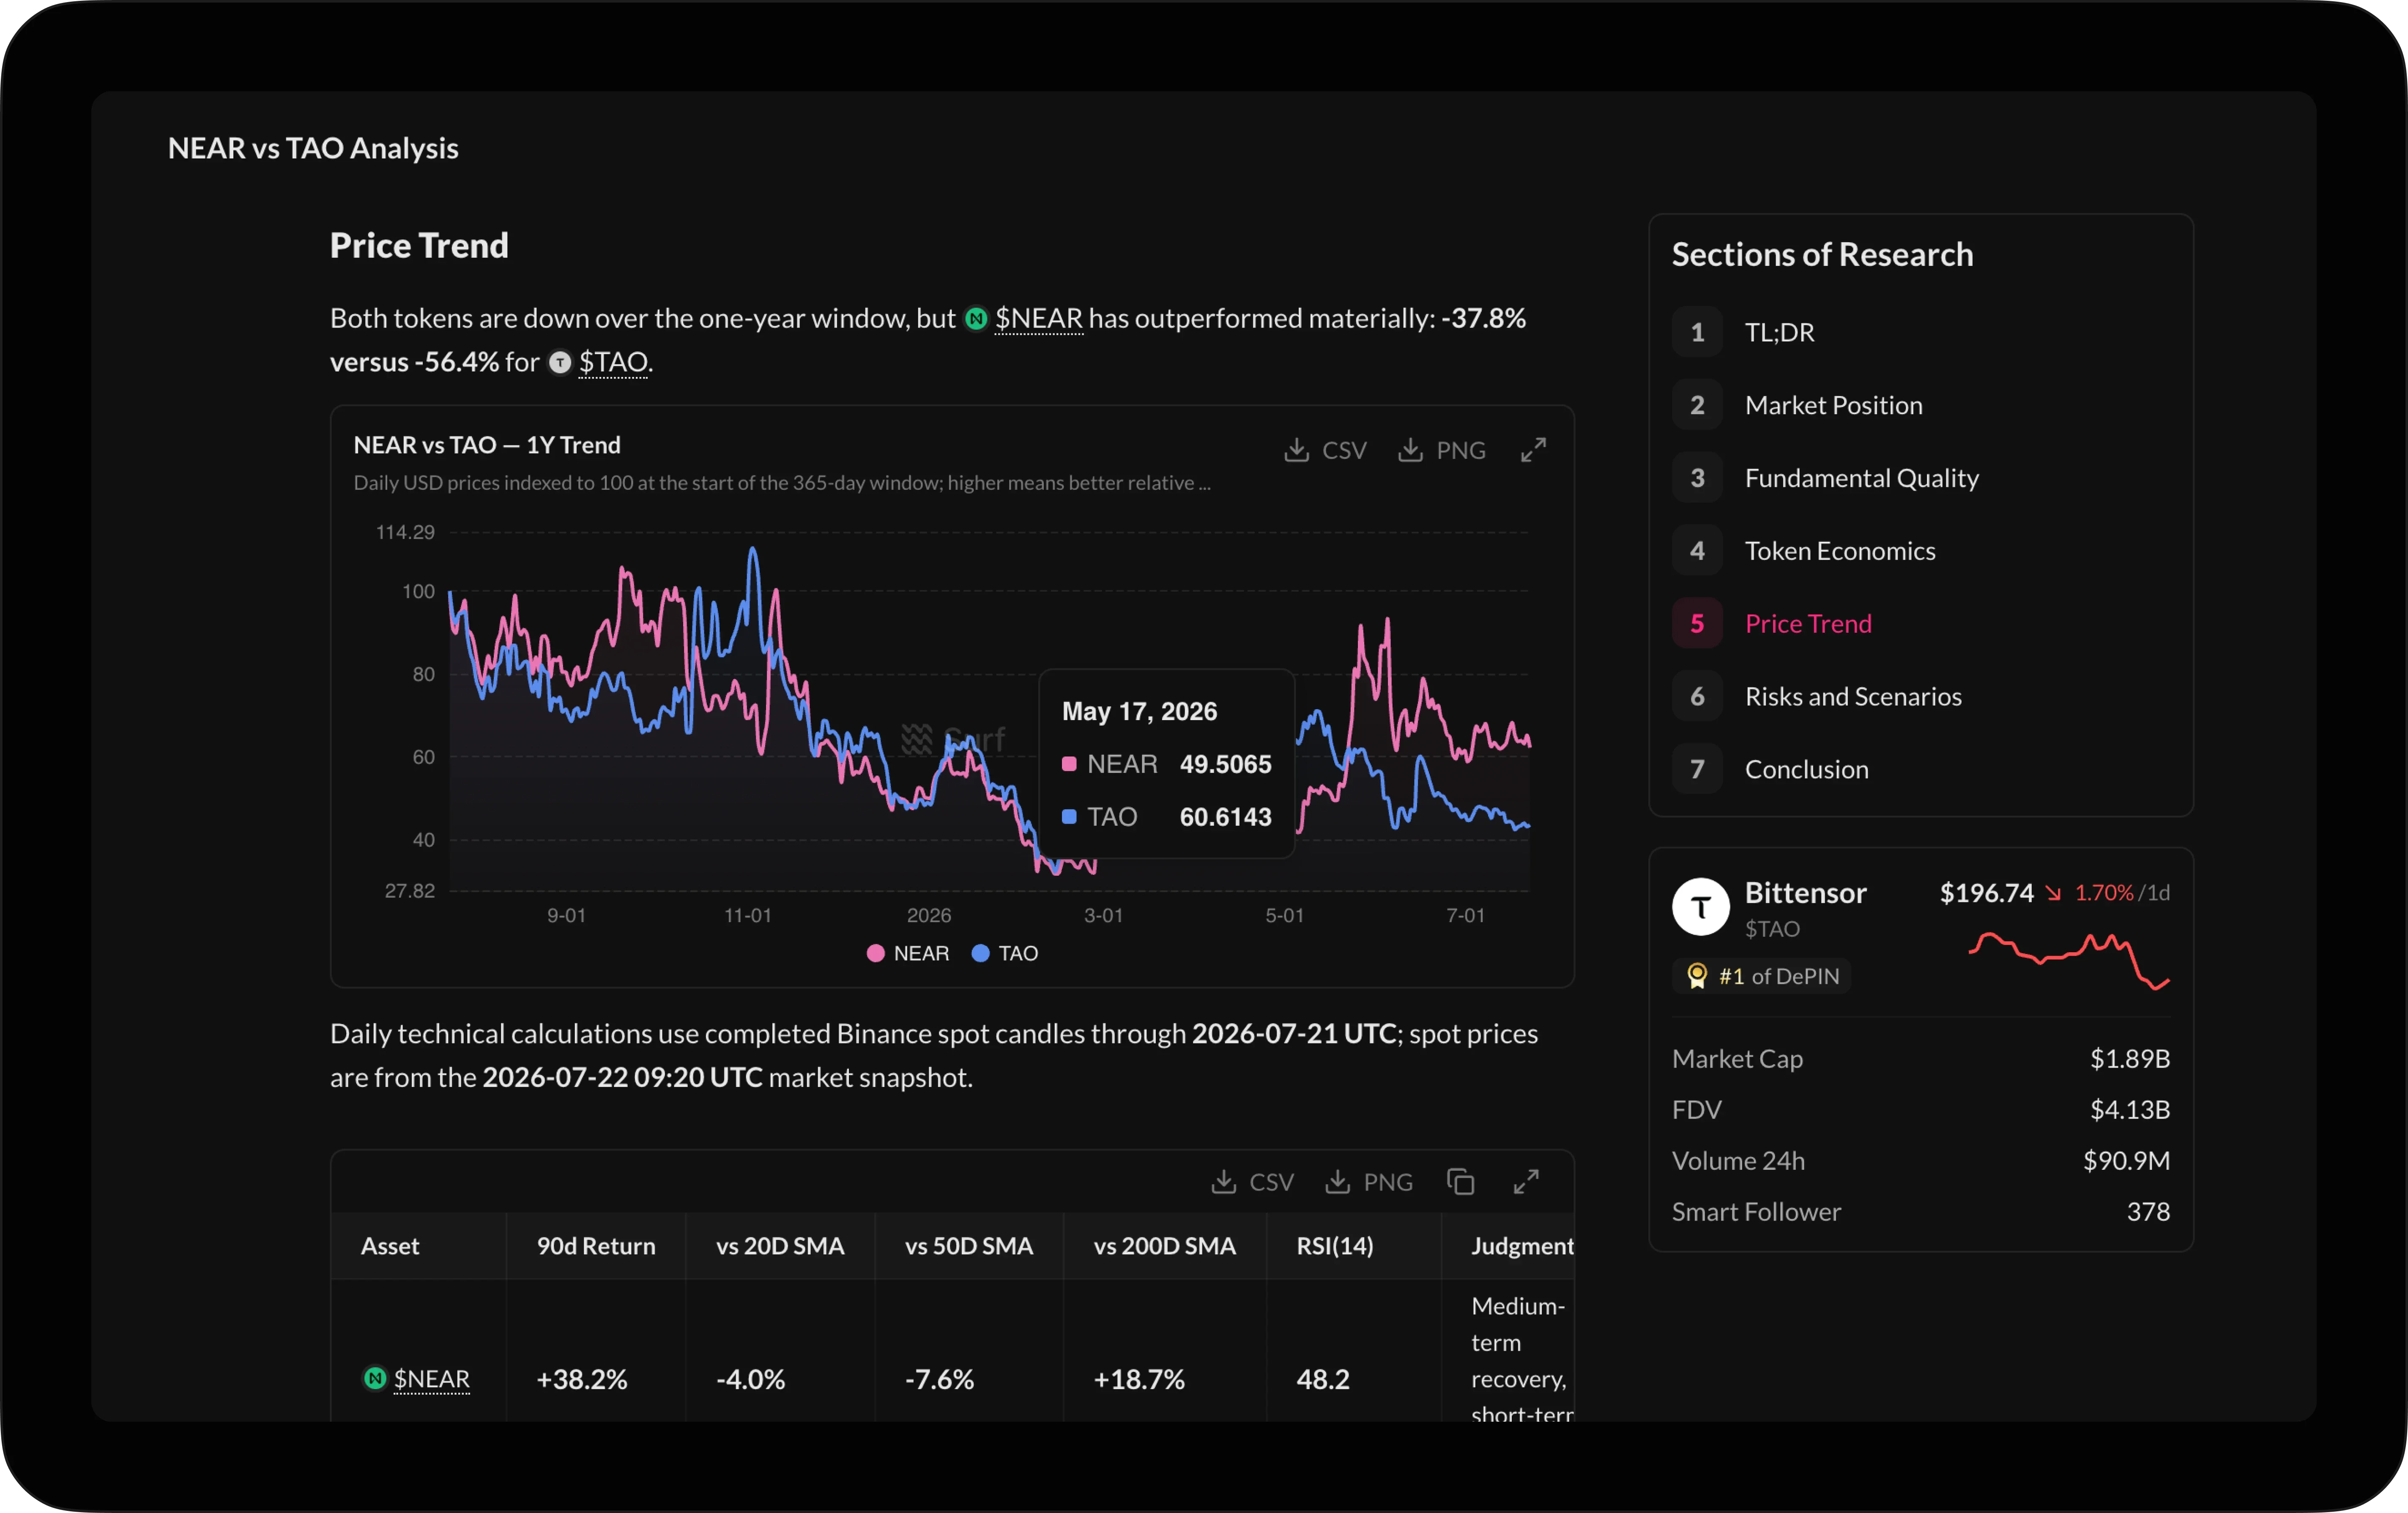Click the vs 50D SMA column header
The image size is (2408, 1513).
pyautogui.click(x=969, y=1246)
